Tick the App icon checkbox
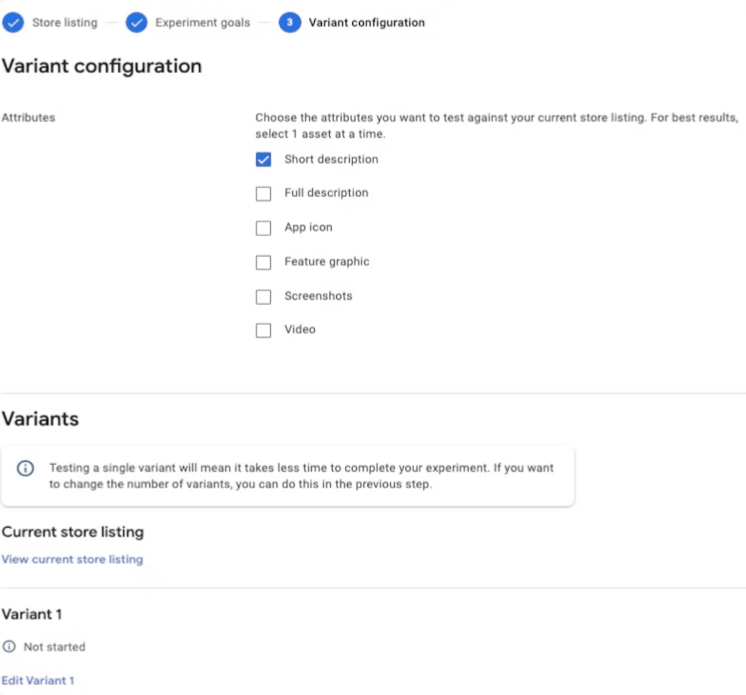 click(x=264, y=228)
